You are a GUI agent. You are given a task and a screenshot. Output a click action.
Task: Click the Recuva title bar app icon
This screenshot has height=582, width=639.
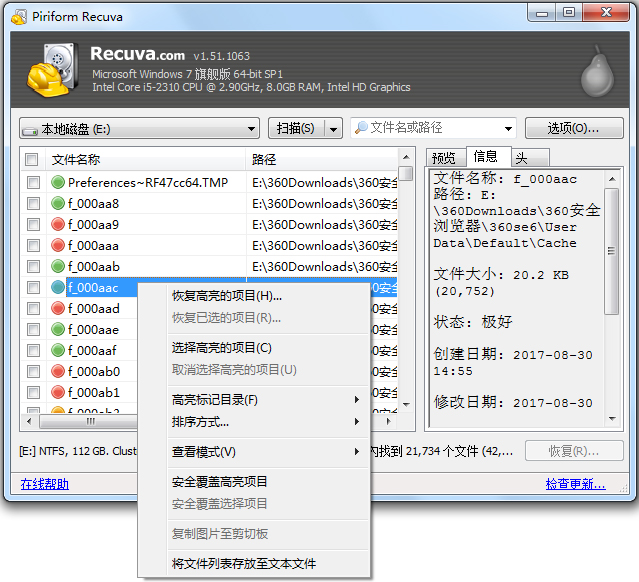coord(19,17)
